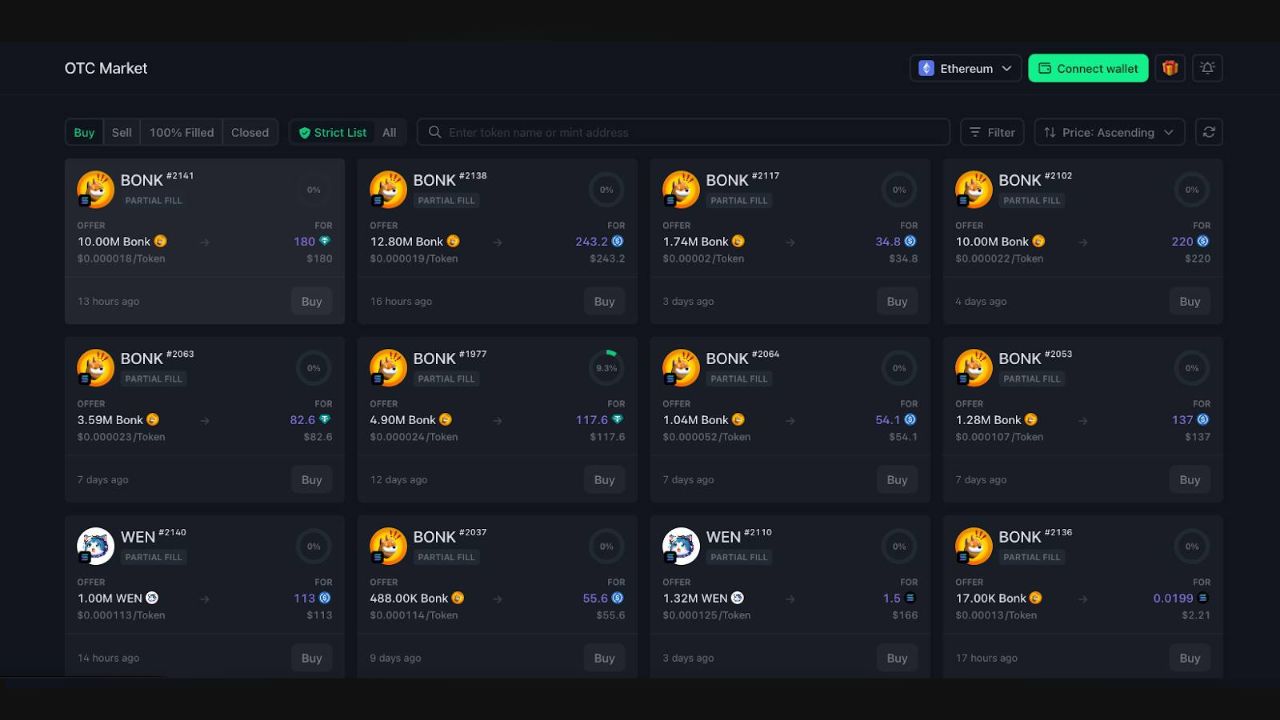
Task: Click the WEN #2140 cat avatar
Action: coord(96,546)
